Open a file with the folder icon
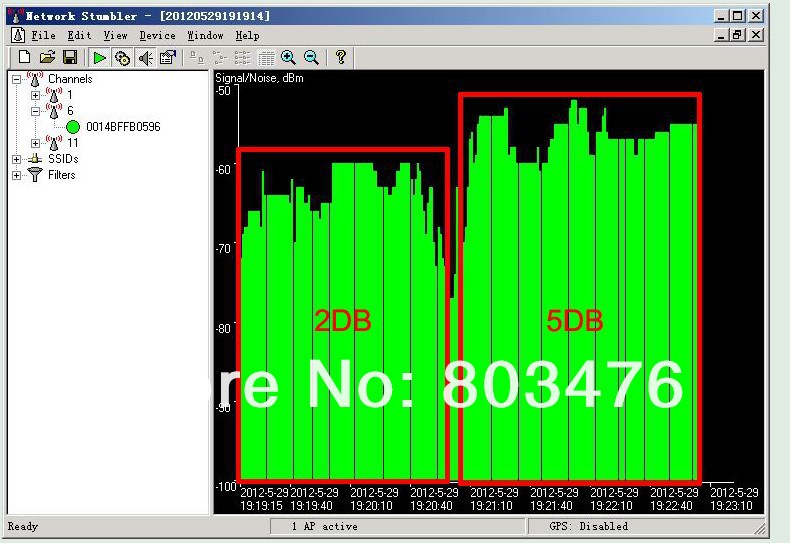The height and width of the screenshot is (543, 790). click(47, 57)
